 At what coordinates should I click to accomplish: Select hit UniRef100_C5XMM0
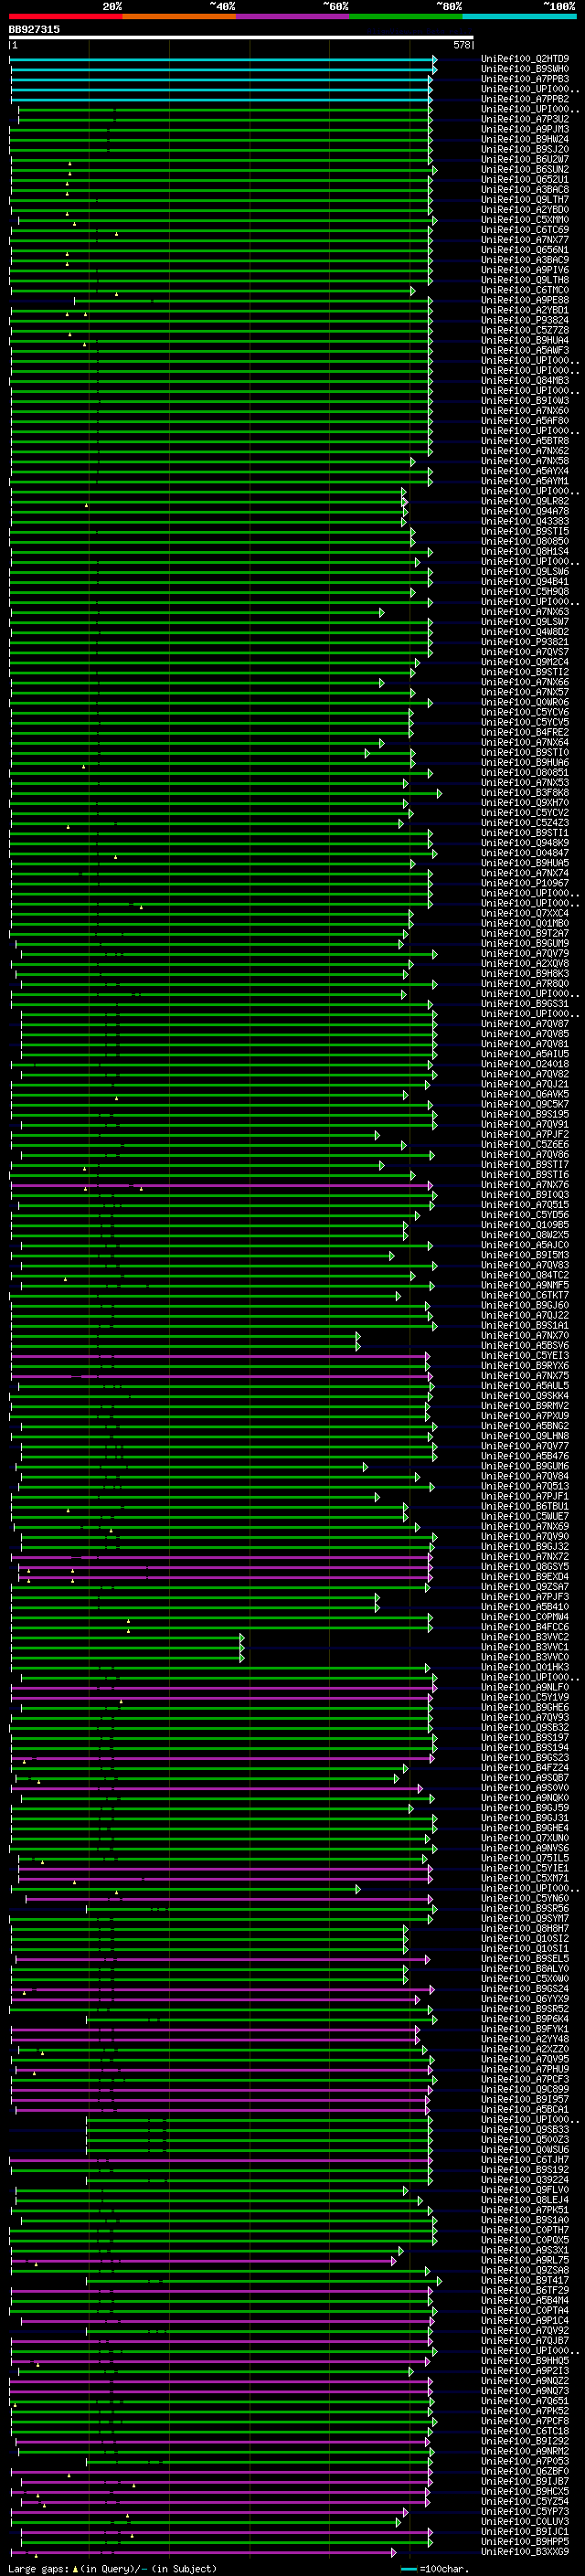[525, 219]
